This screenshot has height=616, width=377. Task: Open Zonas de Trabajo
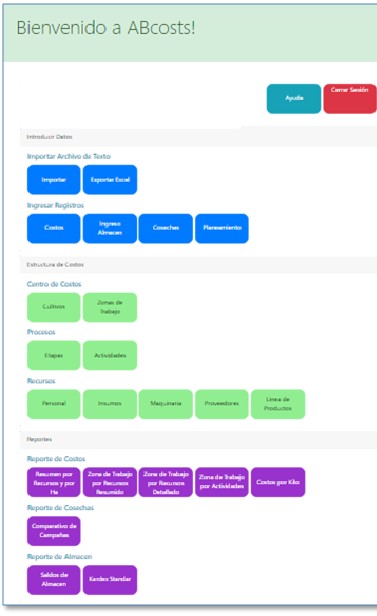pos(110,307)
